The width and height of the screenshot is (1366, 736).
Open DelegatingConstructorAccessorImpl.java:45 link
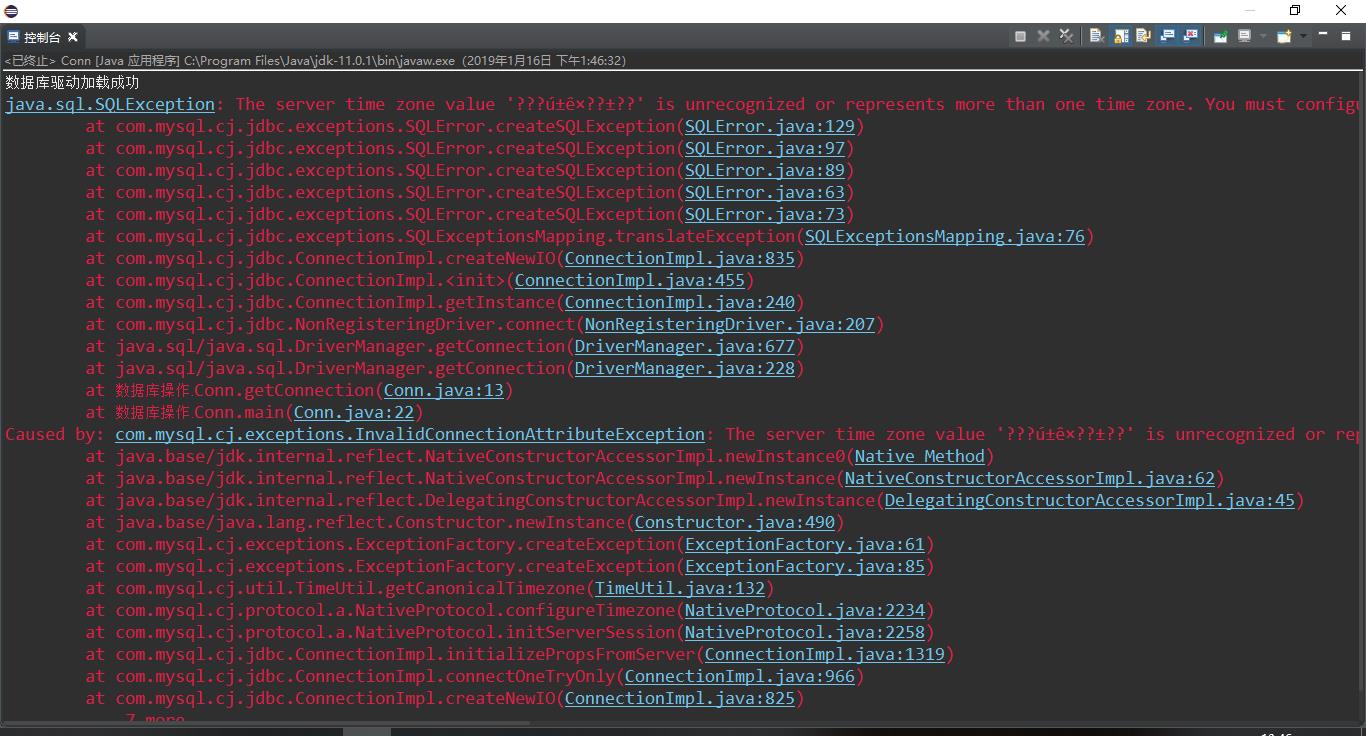pos(1090,500)
